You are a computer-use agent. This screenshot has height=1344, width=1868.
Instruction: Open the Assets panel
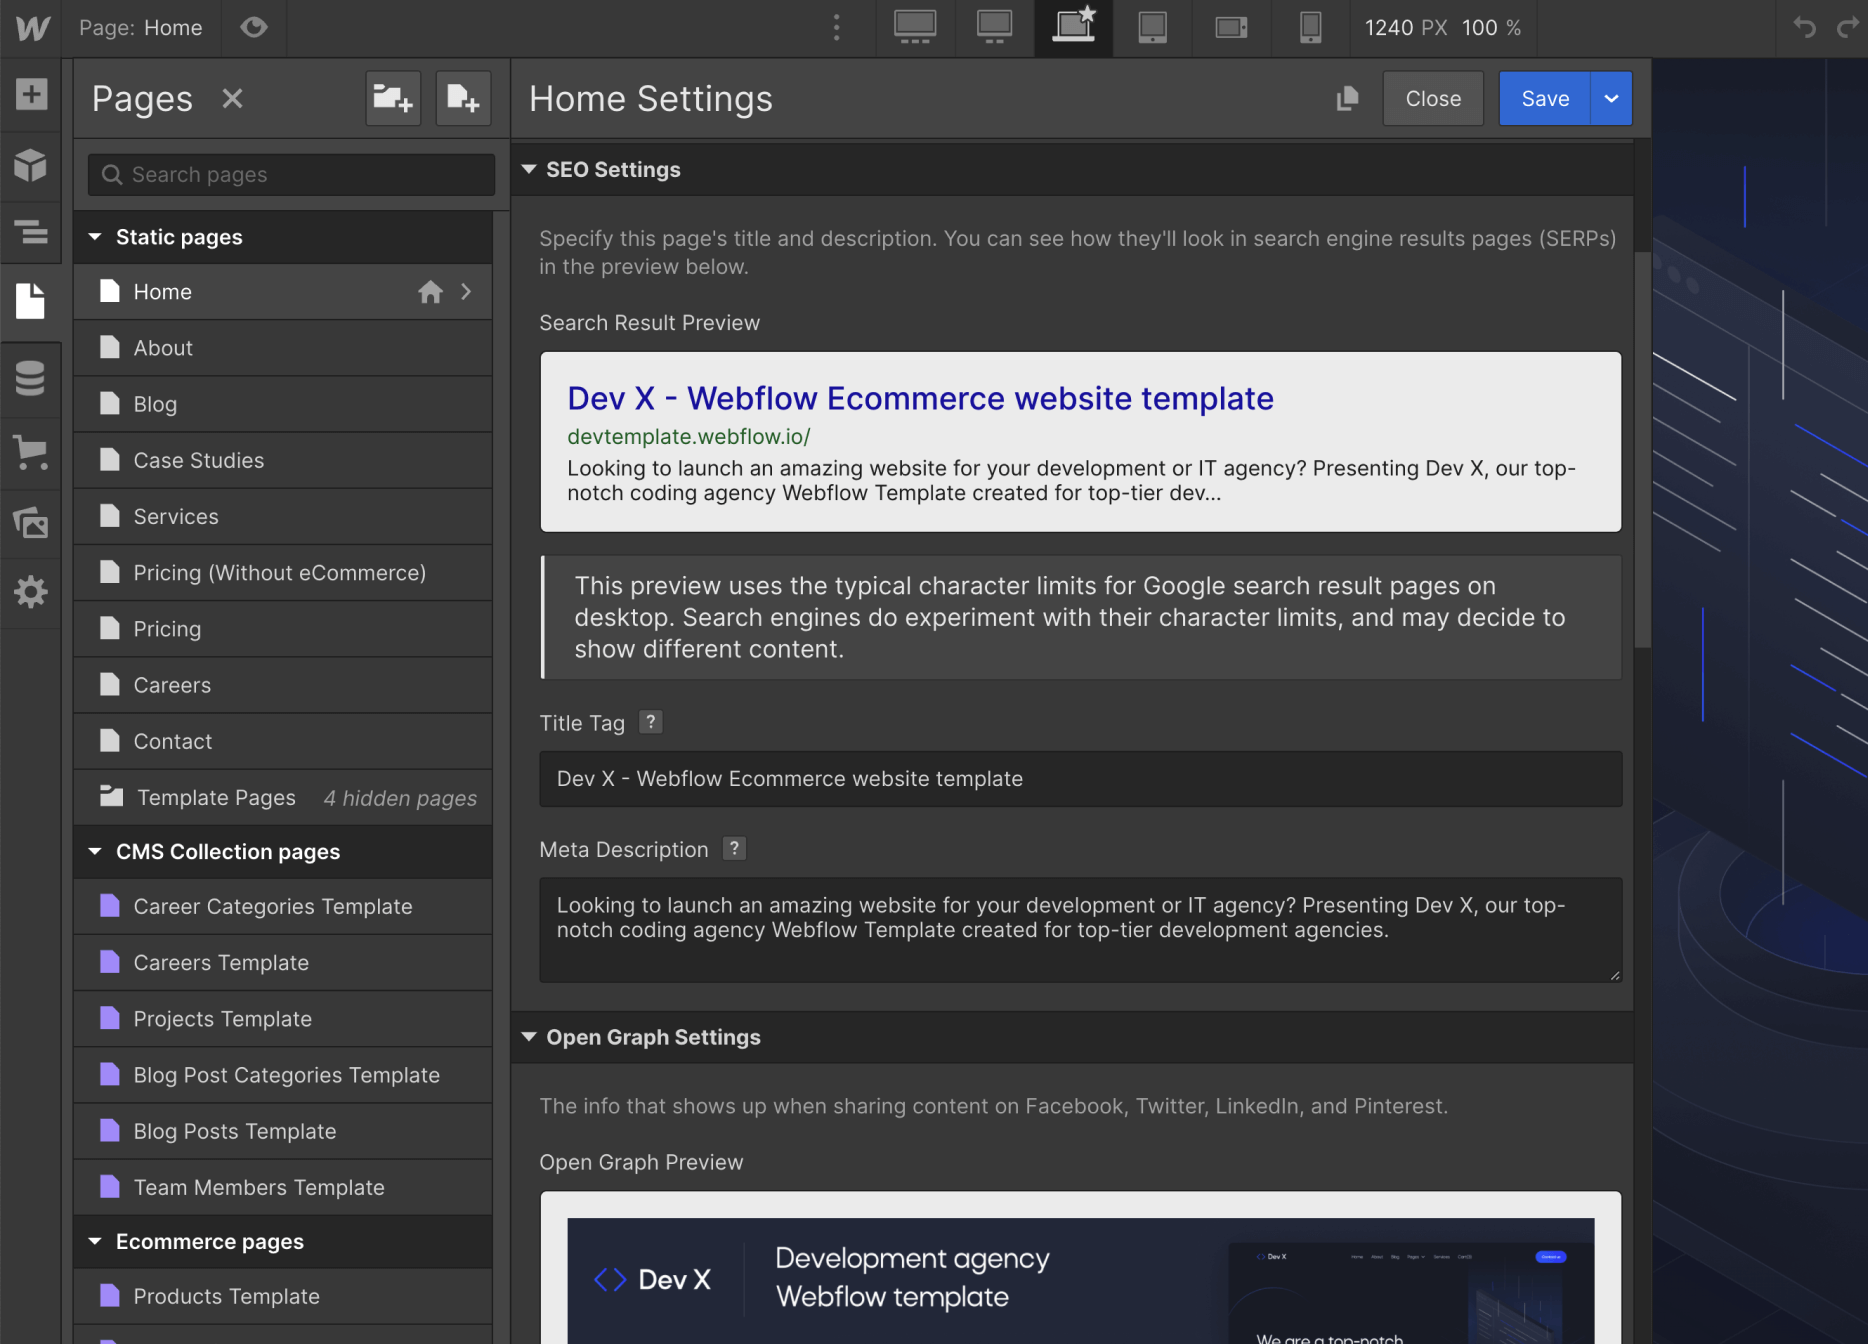click(x=31, y=522)
